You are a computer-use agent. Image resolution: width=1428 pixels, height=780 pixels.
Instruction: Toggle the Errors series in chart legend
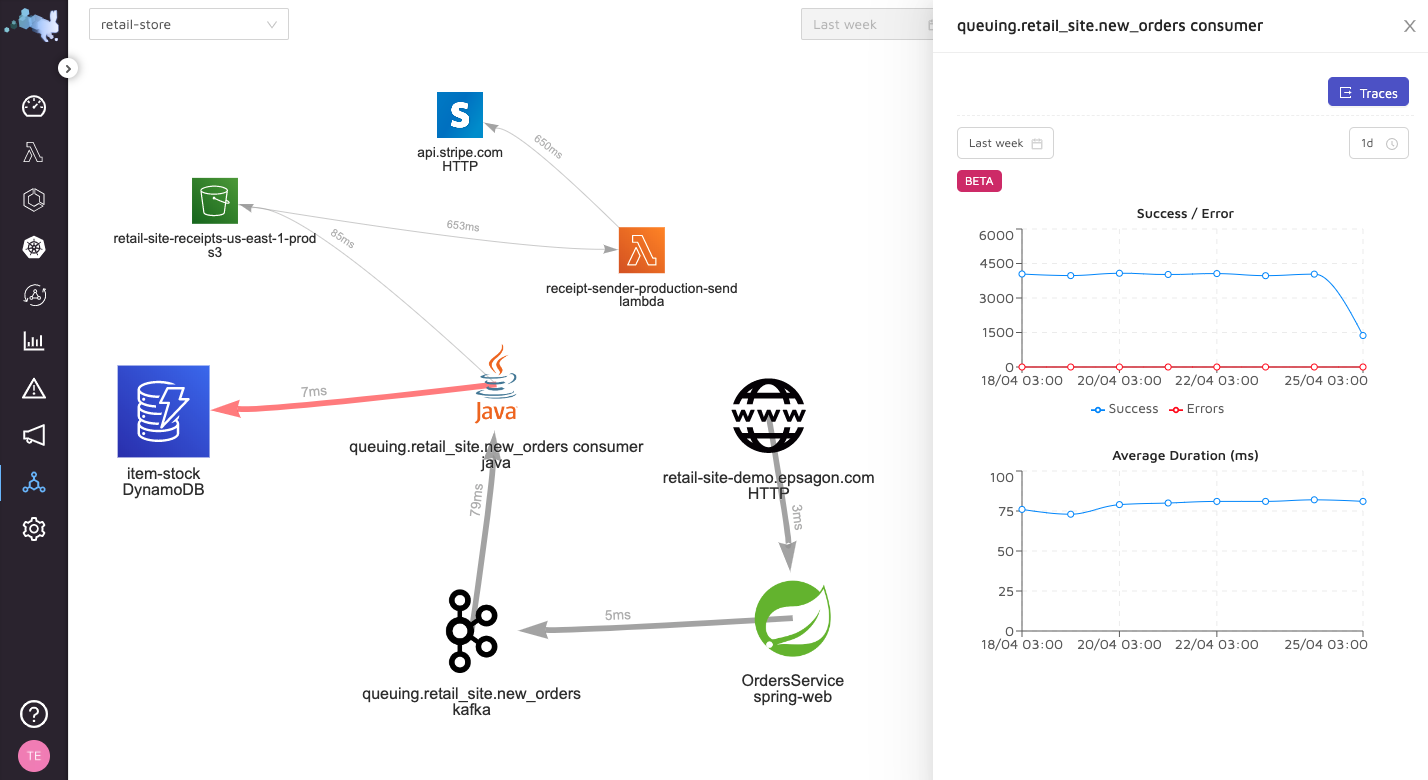click(1196, 409)
